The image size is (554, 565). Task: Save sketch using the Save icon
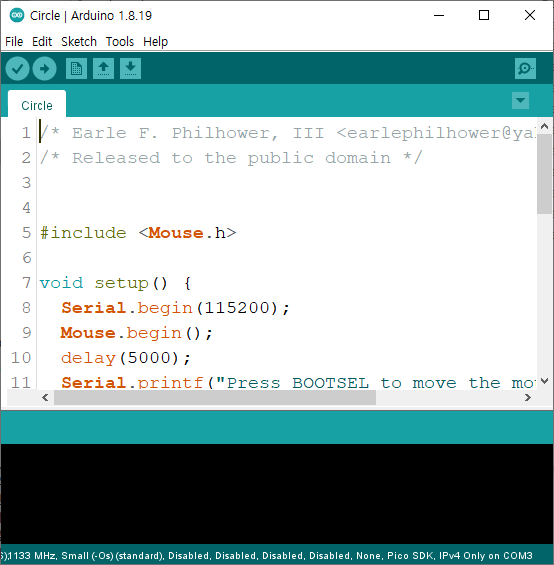(x=130, y=68)
